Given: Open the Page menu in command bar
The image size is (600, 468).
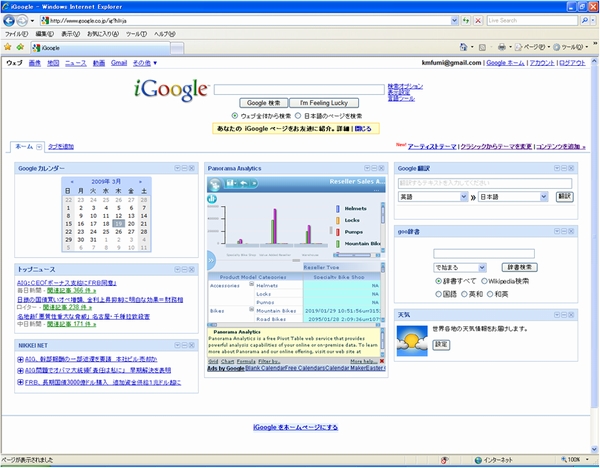Looking at the screenshot, I should click(x=532, y=47).
